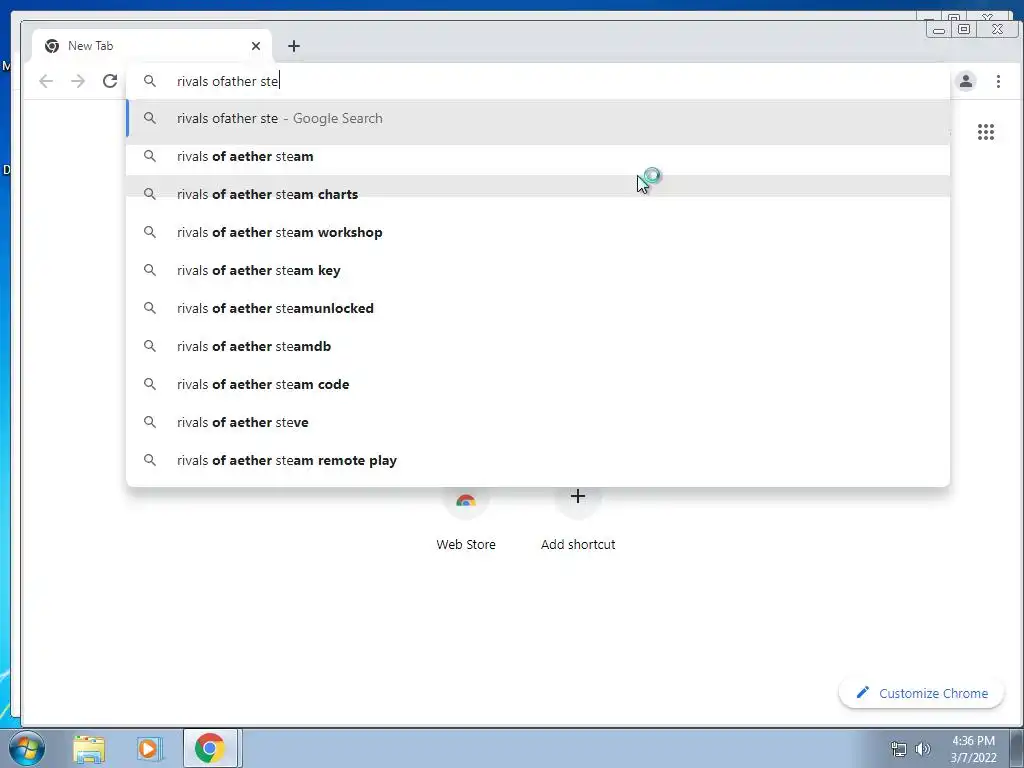Viewport: 1024px width, 768px height.
Task: Choose suggestion 'rivals of aether steam key'
Action: [x=538, y=270]
